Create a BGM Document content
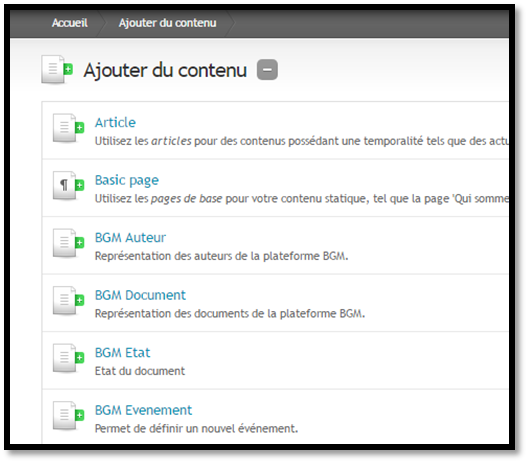Image resolution: width=528 pixels, height=463 pixels. click(x=140, y=295)
